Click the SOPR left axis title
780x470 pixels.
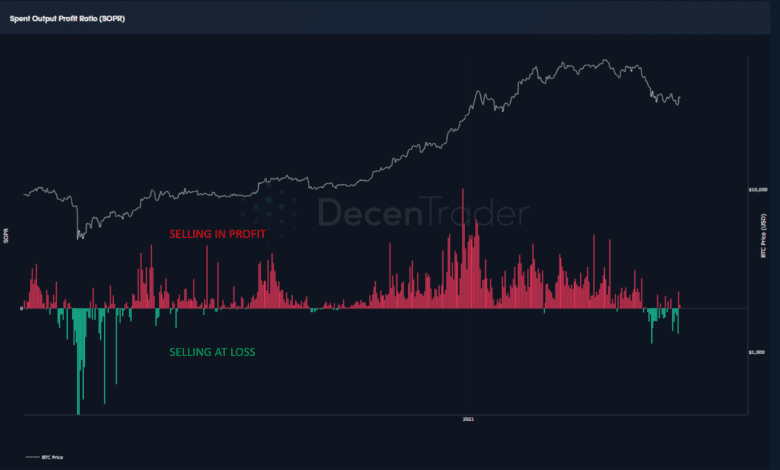click(6, 236)
